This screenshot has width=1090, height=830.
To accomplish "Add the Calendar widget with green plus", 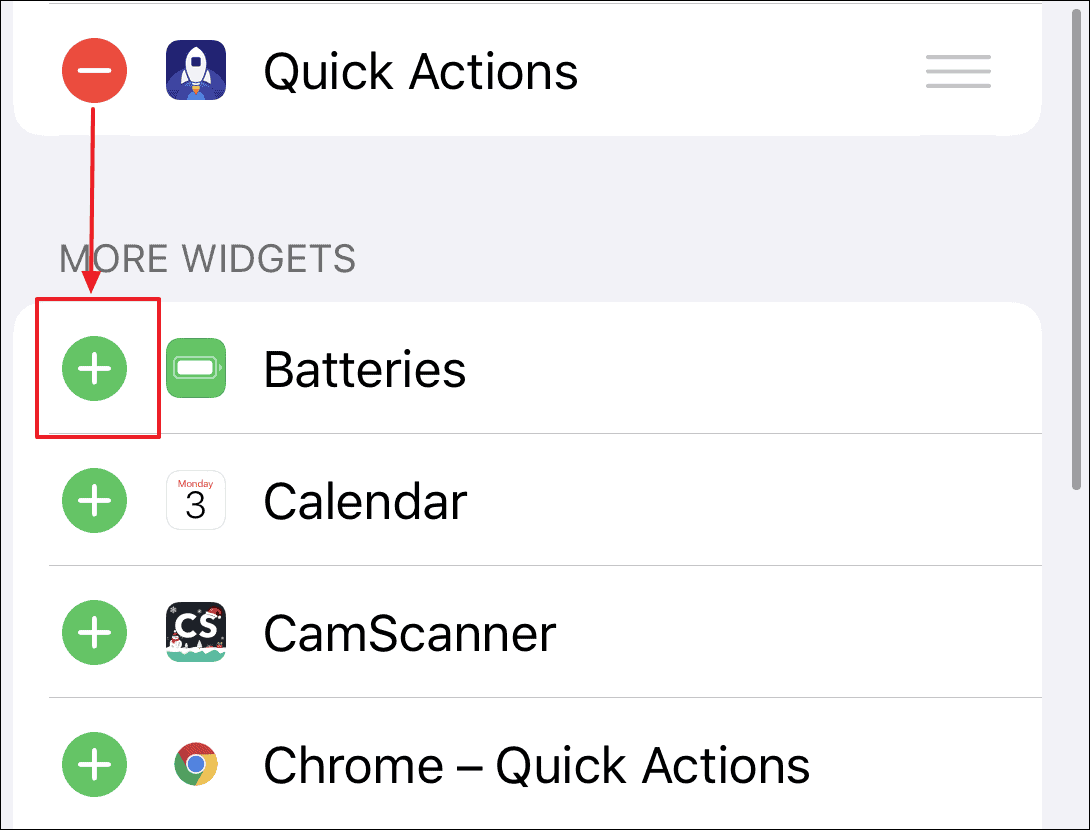I will tap(95, 501).
